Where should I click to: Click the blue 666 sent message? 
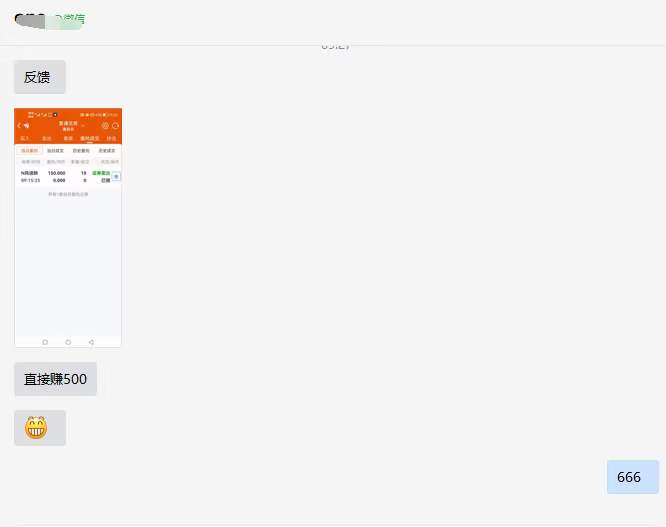[x=633, y=477]
